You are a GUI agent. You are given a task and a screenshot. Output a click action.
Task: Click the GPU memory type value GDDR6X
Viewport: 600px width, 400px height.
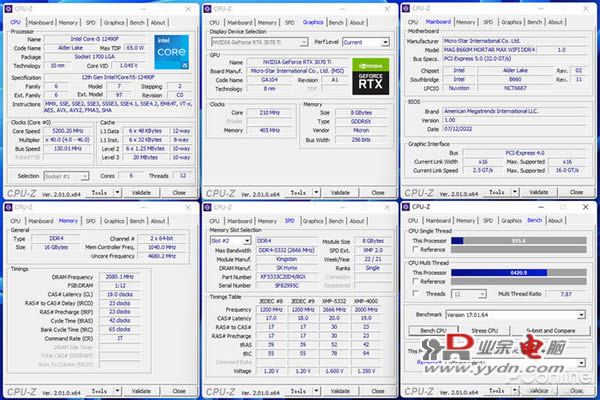[361, 121]
